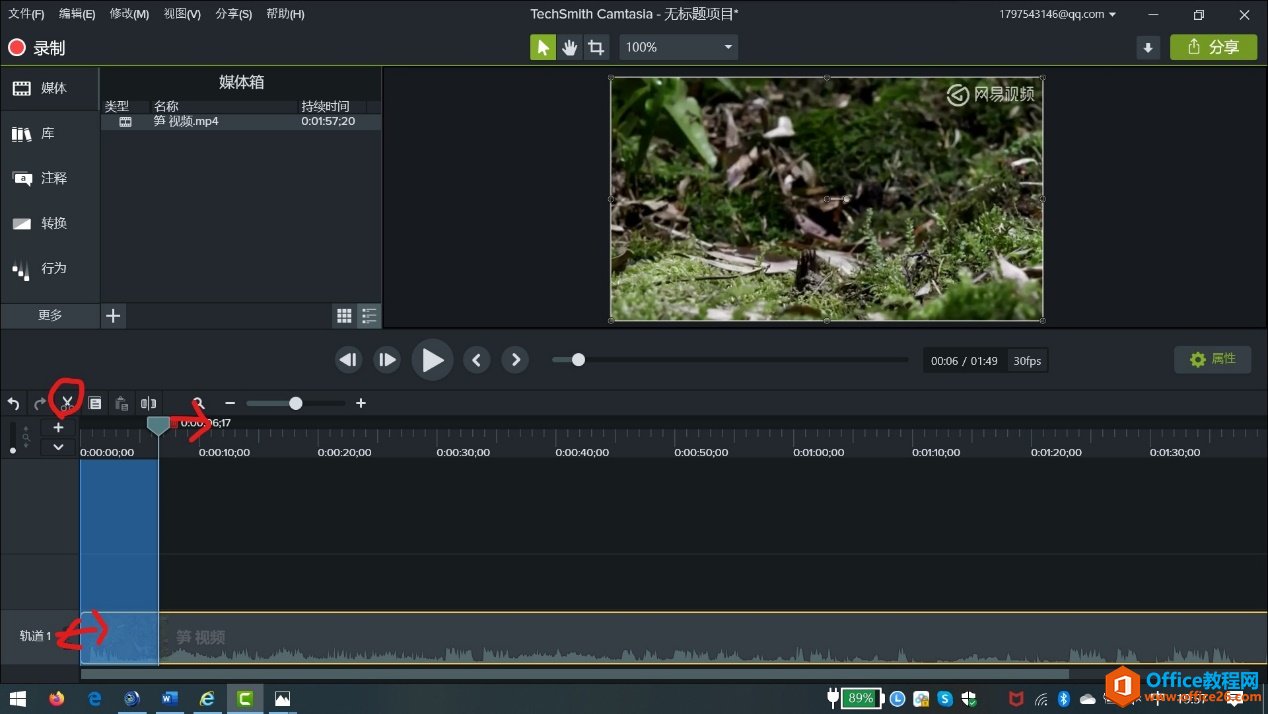Select the 轨道 1 track label

[x=35, y=636]
